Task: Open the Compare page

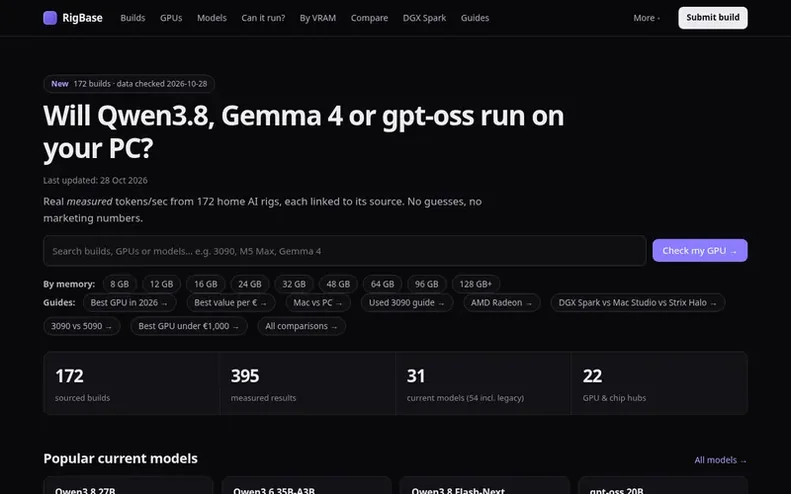Action: pos(369,18)
